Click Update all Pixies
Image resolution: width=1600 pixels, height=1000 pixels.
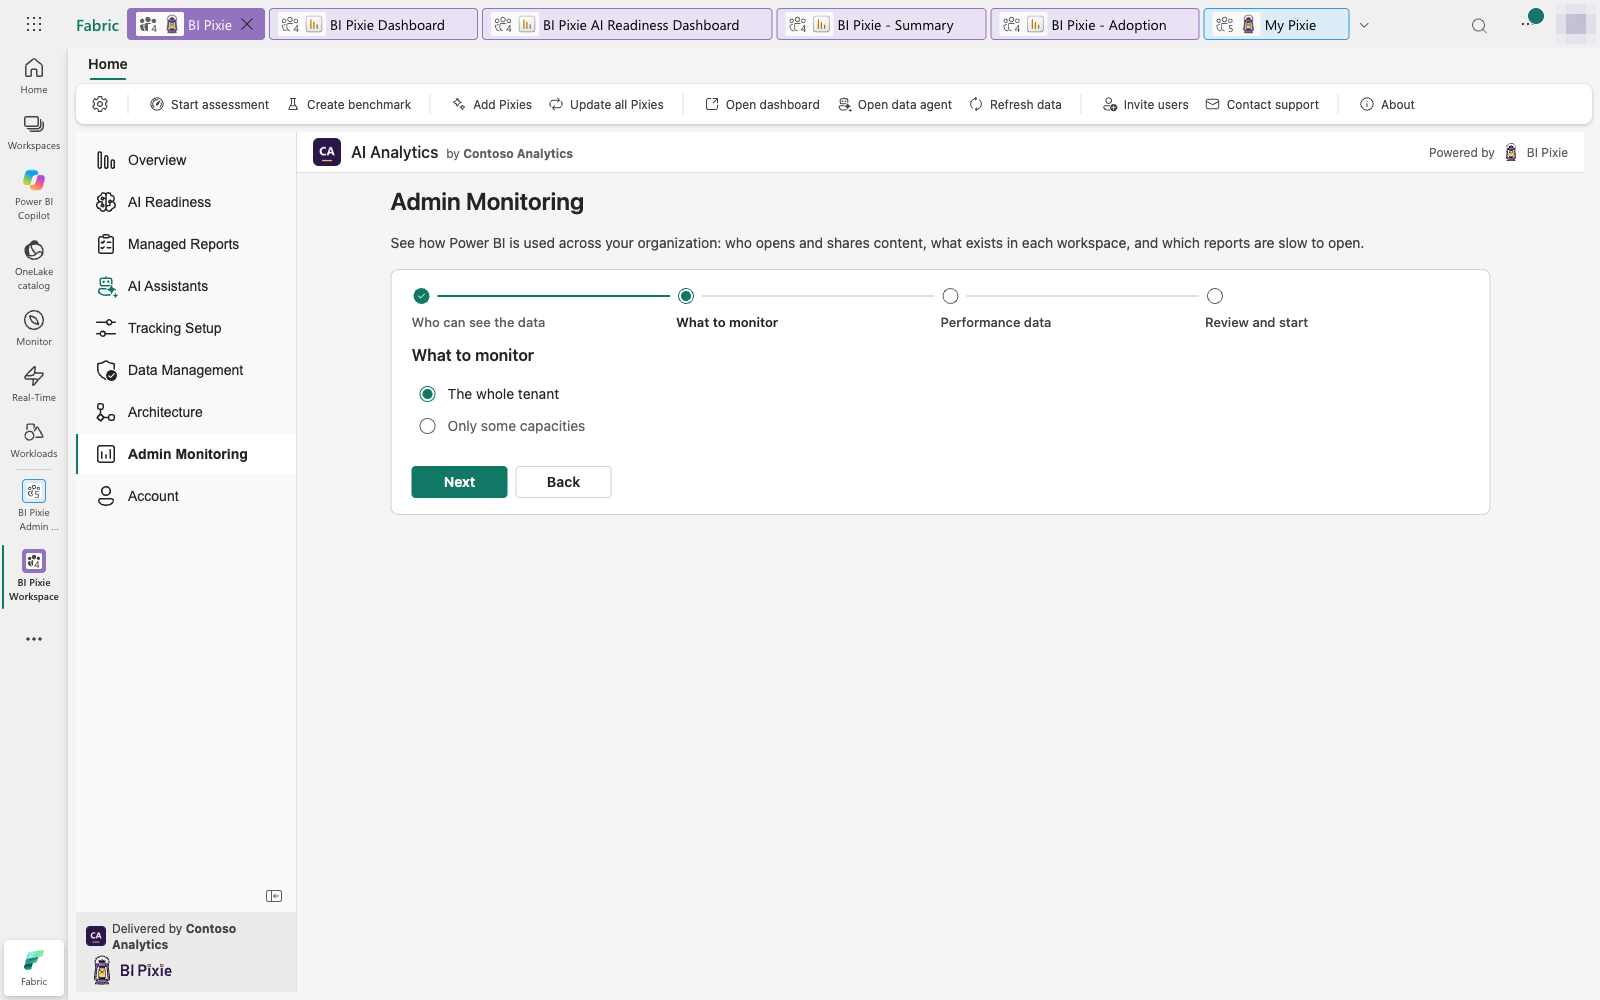[x=606, y=104]
